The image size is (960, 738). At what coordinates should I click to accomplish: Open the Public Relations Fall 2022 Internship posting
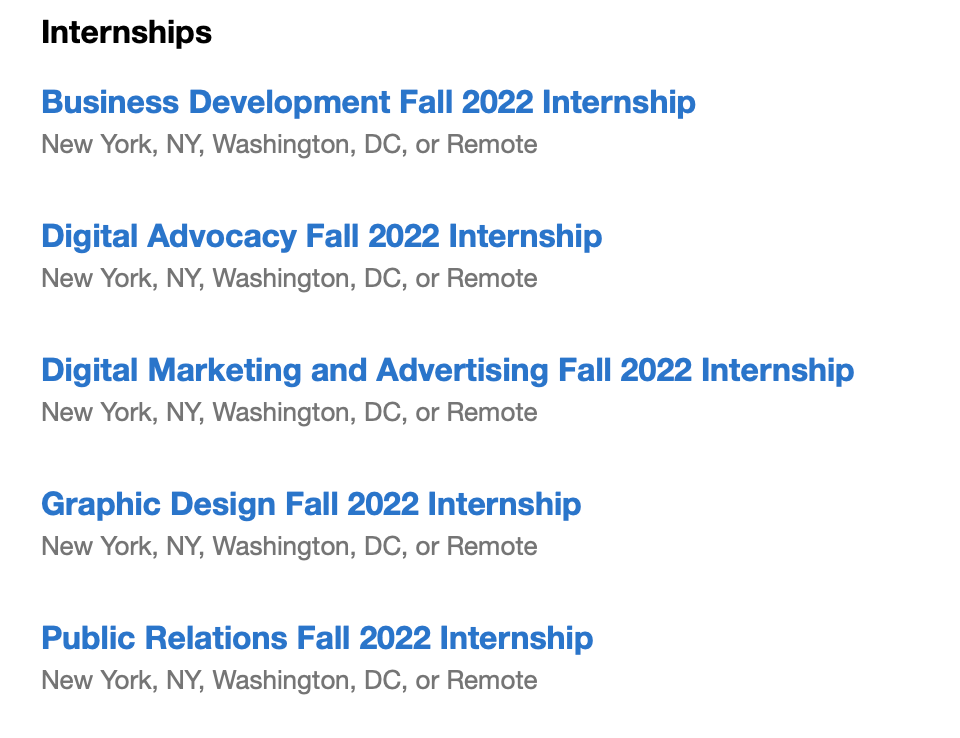[x=317, y=638]
